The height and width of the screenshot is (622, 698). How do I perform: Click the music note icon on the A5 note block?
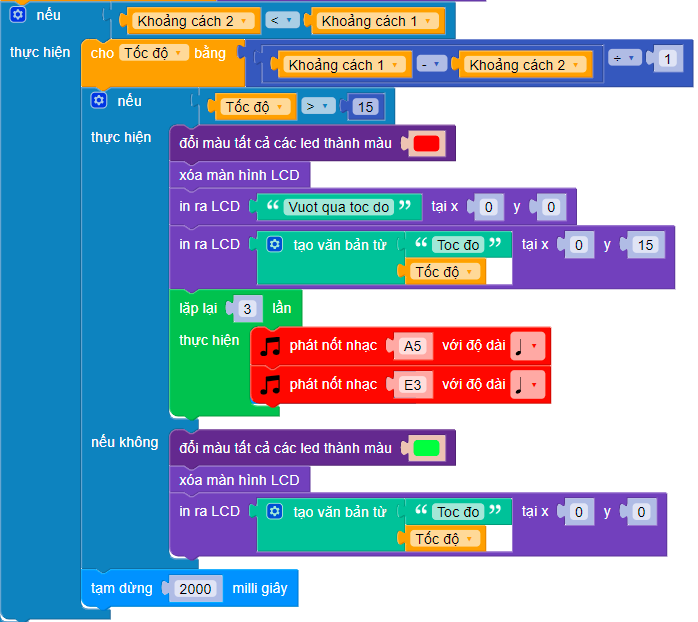[x=270, y=346]
